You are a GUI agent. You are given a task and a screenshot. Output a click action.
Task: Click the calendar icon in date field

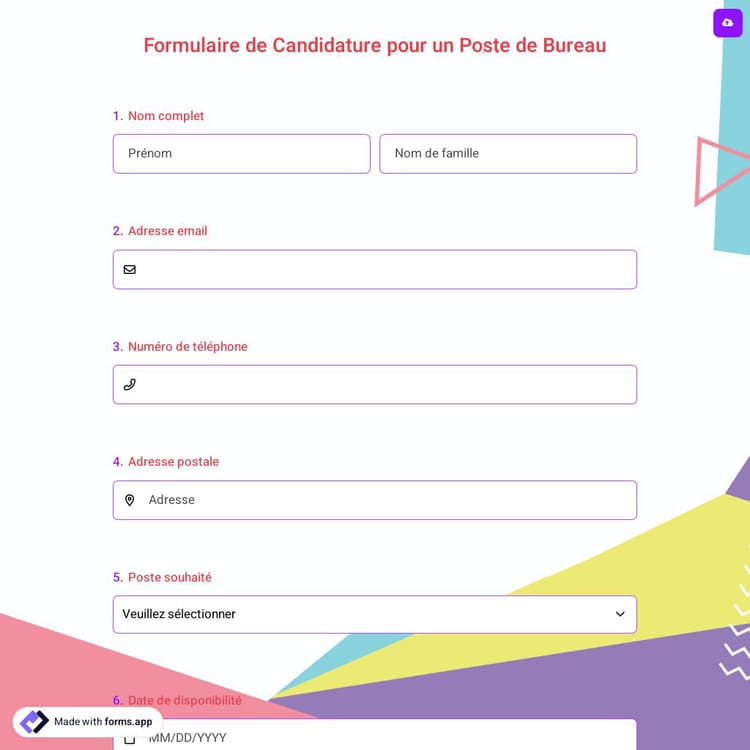(130, 739)
